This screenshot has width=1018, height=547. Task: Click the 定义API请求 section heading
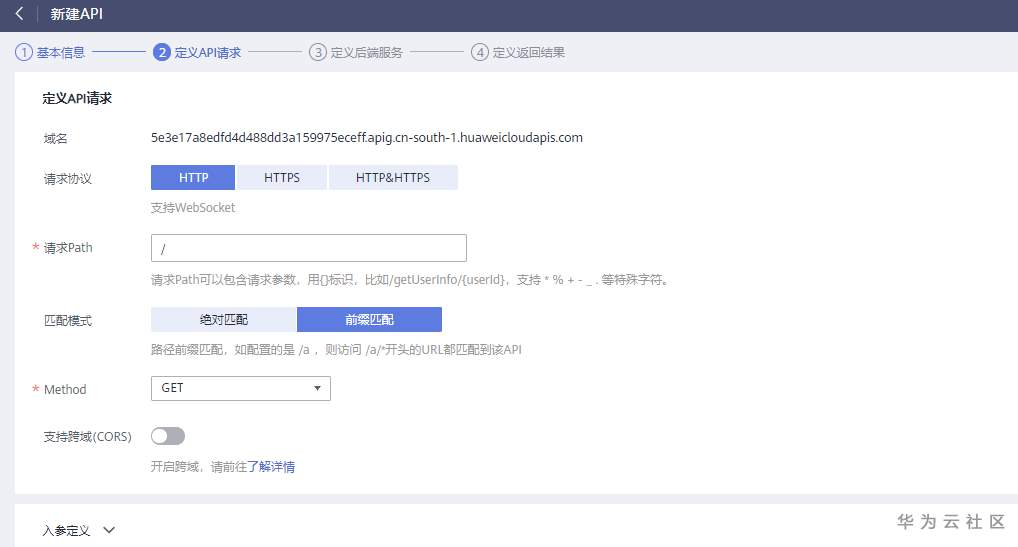pyautogui.click(x=77, y=99)
